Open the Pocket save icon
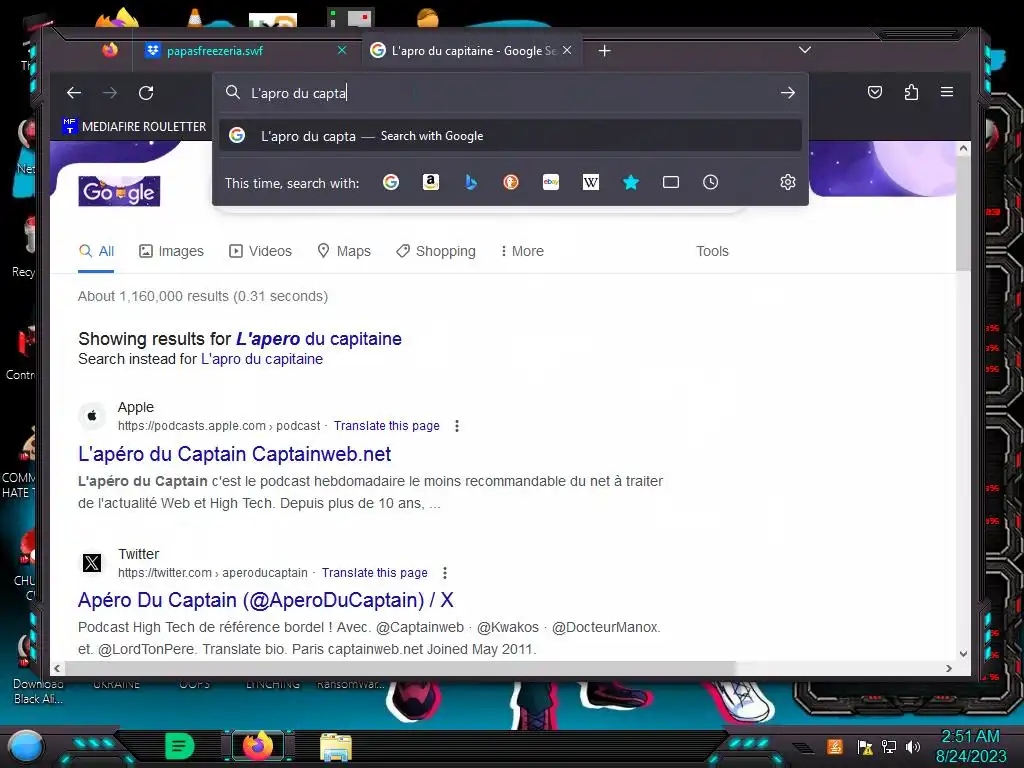Viewport: 1024px width, 768px height. coord(875,92)
